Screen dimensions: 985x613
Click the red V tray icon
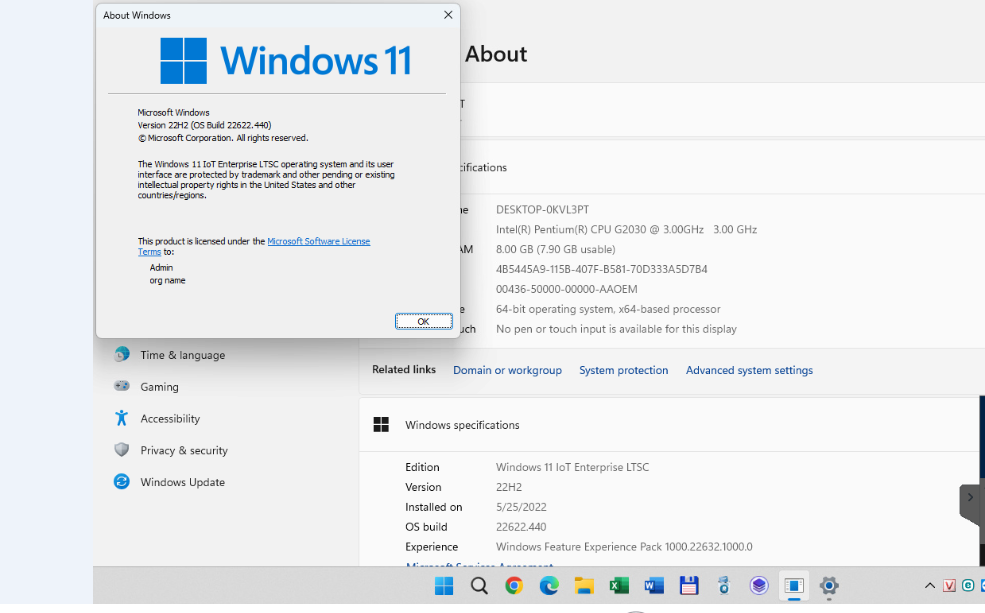pyautogui.click(x=949, y=586)
